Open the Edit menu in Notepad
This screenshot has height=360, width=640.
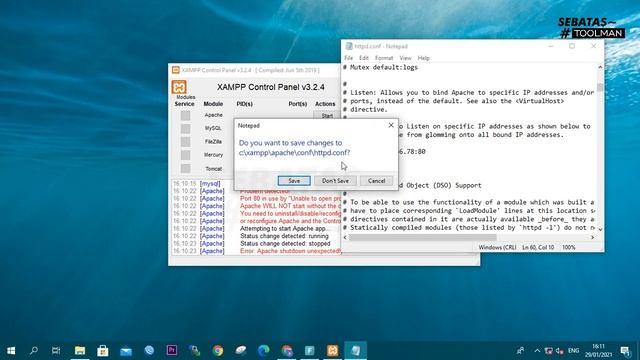tap(364, 58)
